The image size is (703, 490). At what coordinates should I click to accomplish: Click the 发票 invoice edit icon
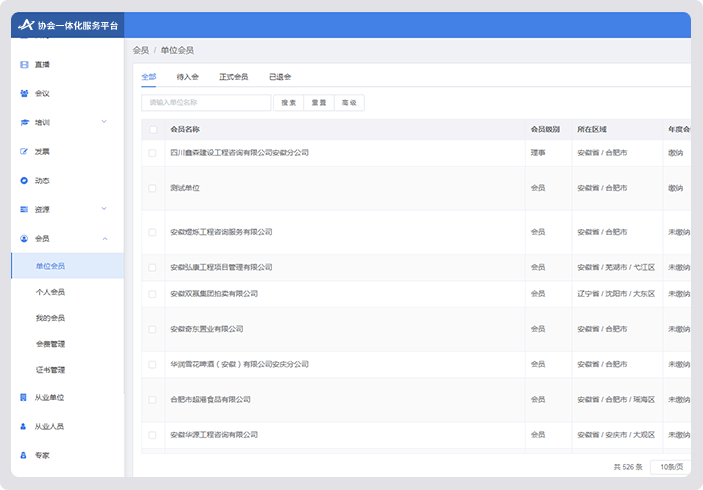24,151
